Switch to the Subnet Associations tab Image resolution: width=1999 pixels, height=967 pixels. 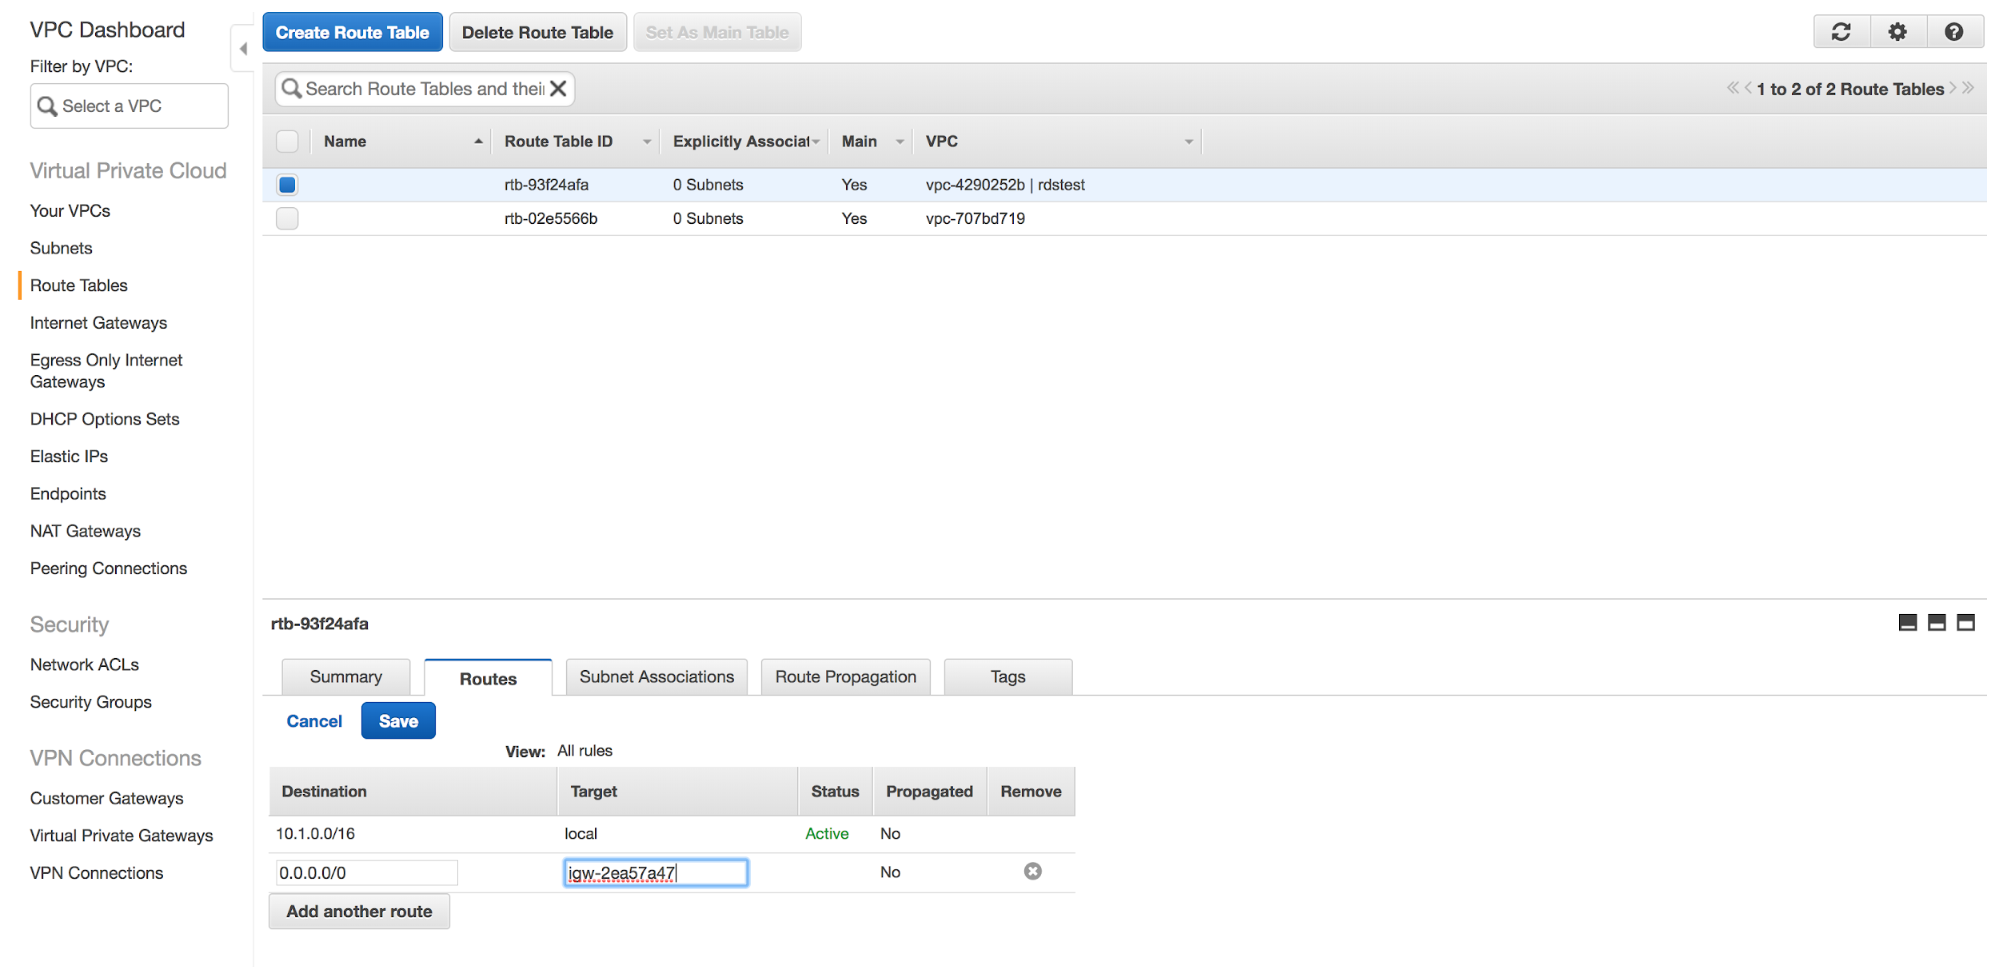coord(656,677)
